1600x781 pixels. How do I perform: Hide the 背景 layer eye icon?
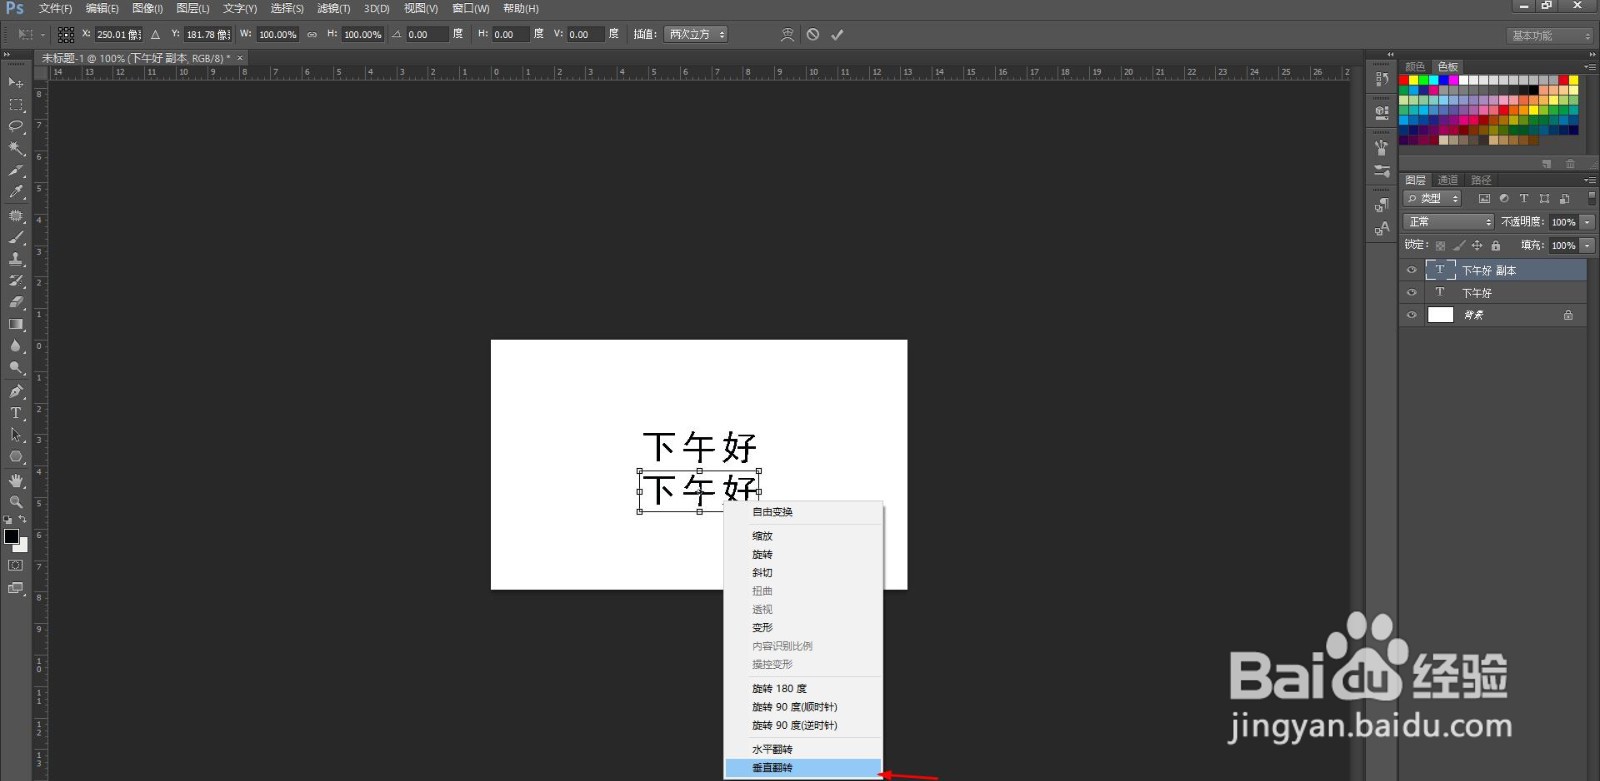(1411, 315)
